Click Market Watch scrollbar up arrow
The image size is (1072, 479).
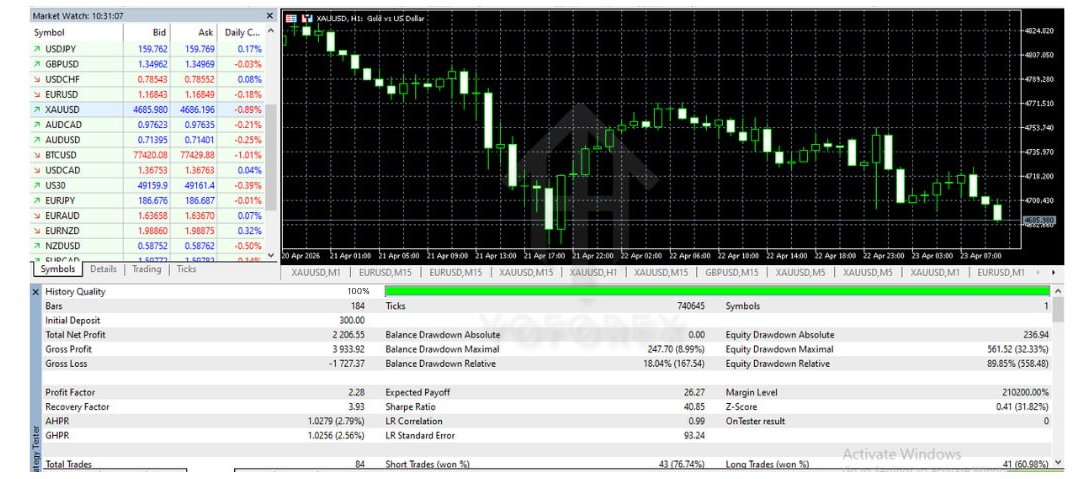click(x=271, y=31)
